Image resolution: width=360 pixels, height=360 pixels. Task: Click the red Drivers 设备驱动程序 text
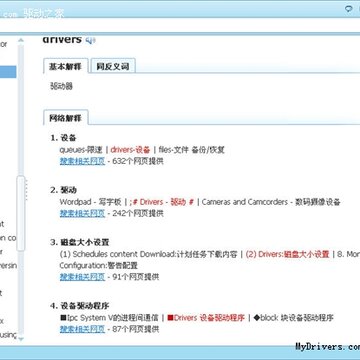click(x=206, y=318)
